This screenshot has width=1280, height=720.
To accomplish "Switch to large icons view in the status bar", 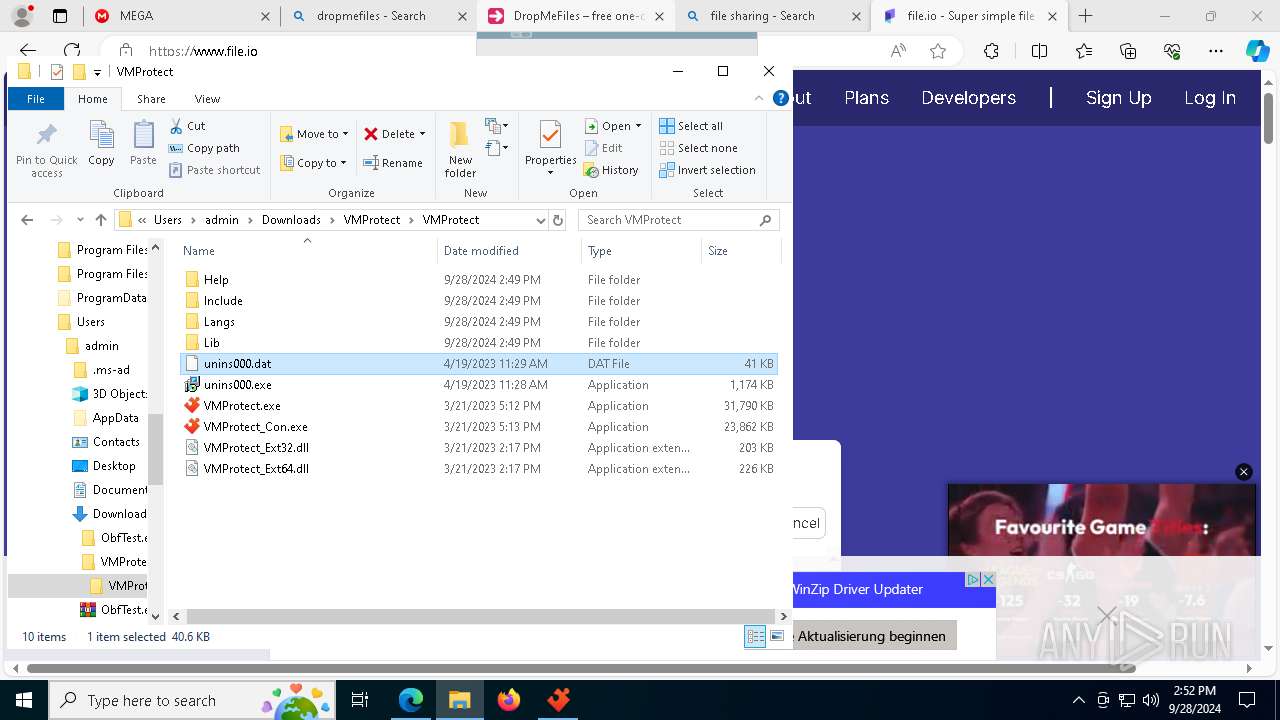I will 776,637.
